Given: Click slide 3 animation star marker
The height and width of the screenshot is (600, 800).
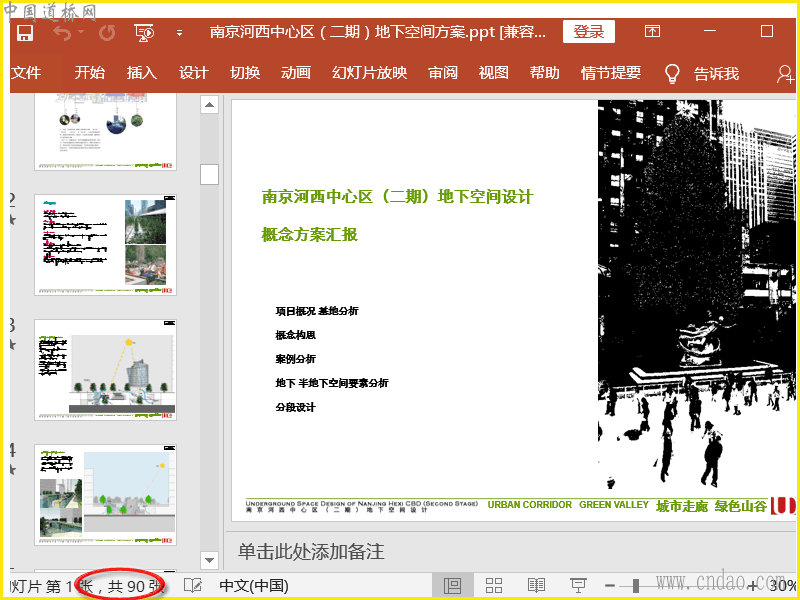Looking at the screenshot, I should (12, 345).
